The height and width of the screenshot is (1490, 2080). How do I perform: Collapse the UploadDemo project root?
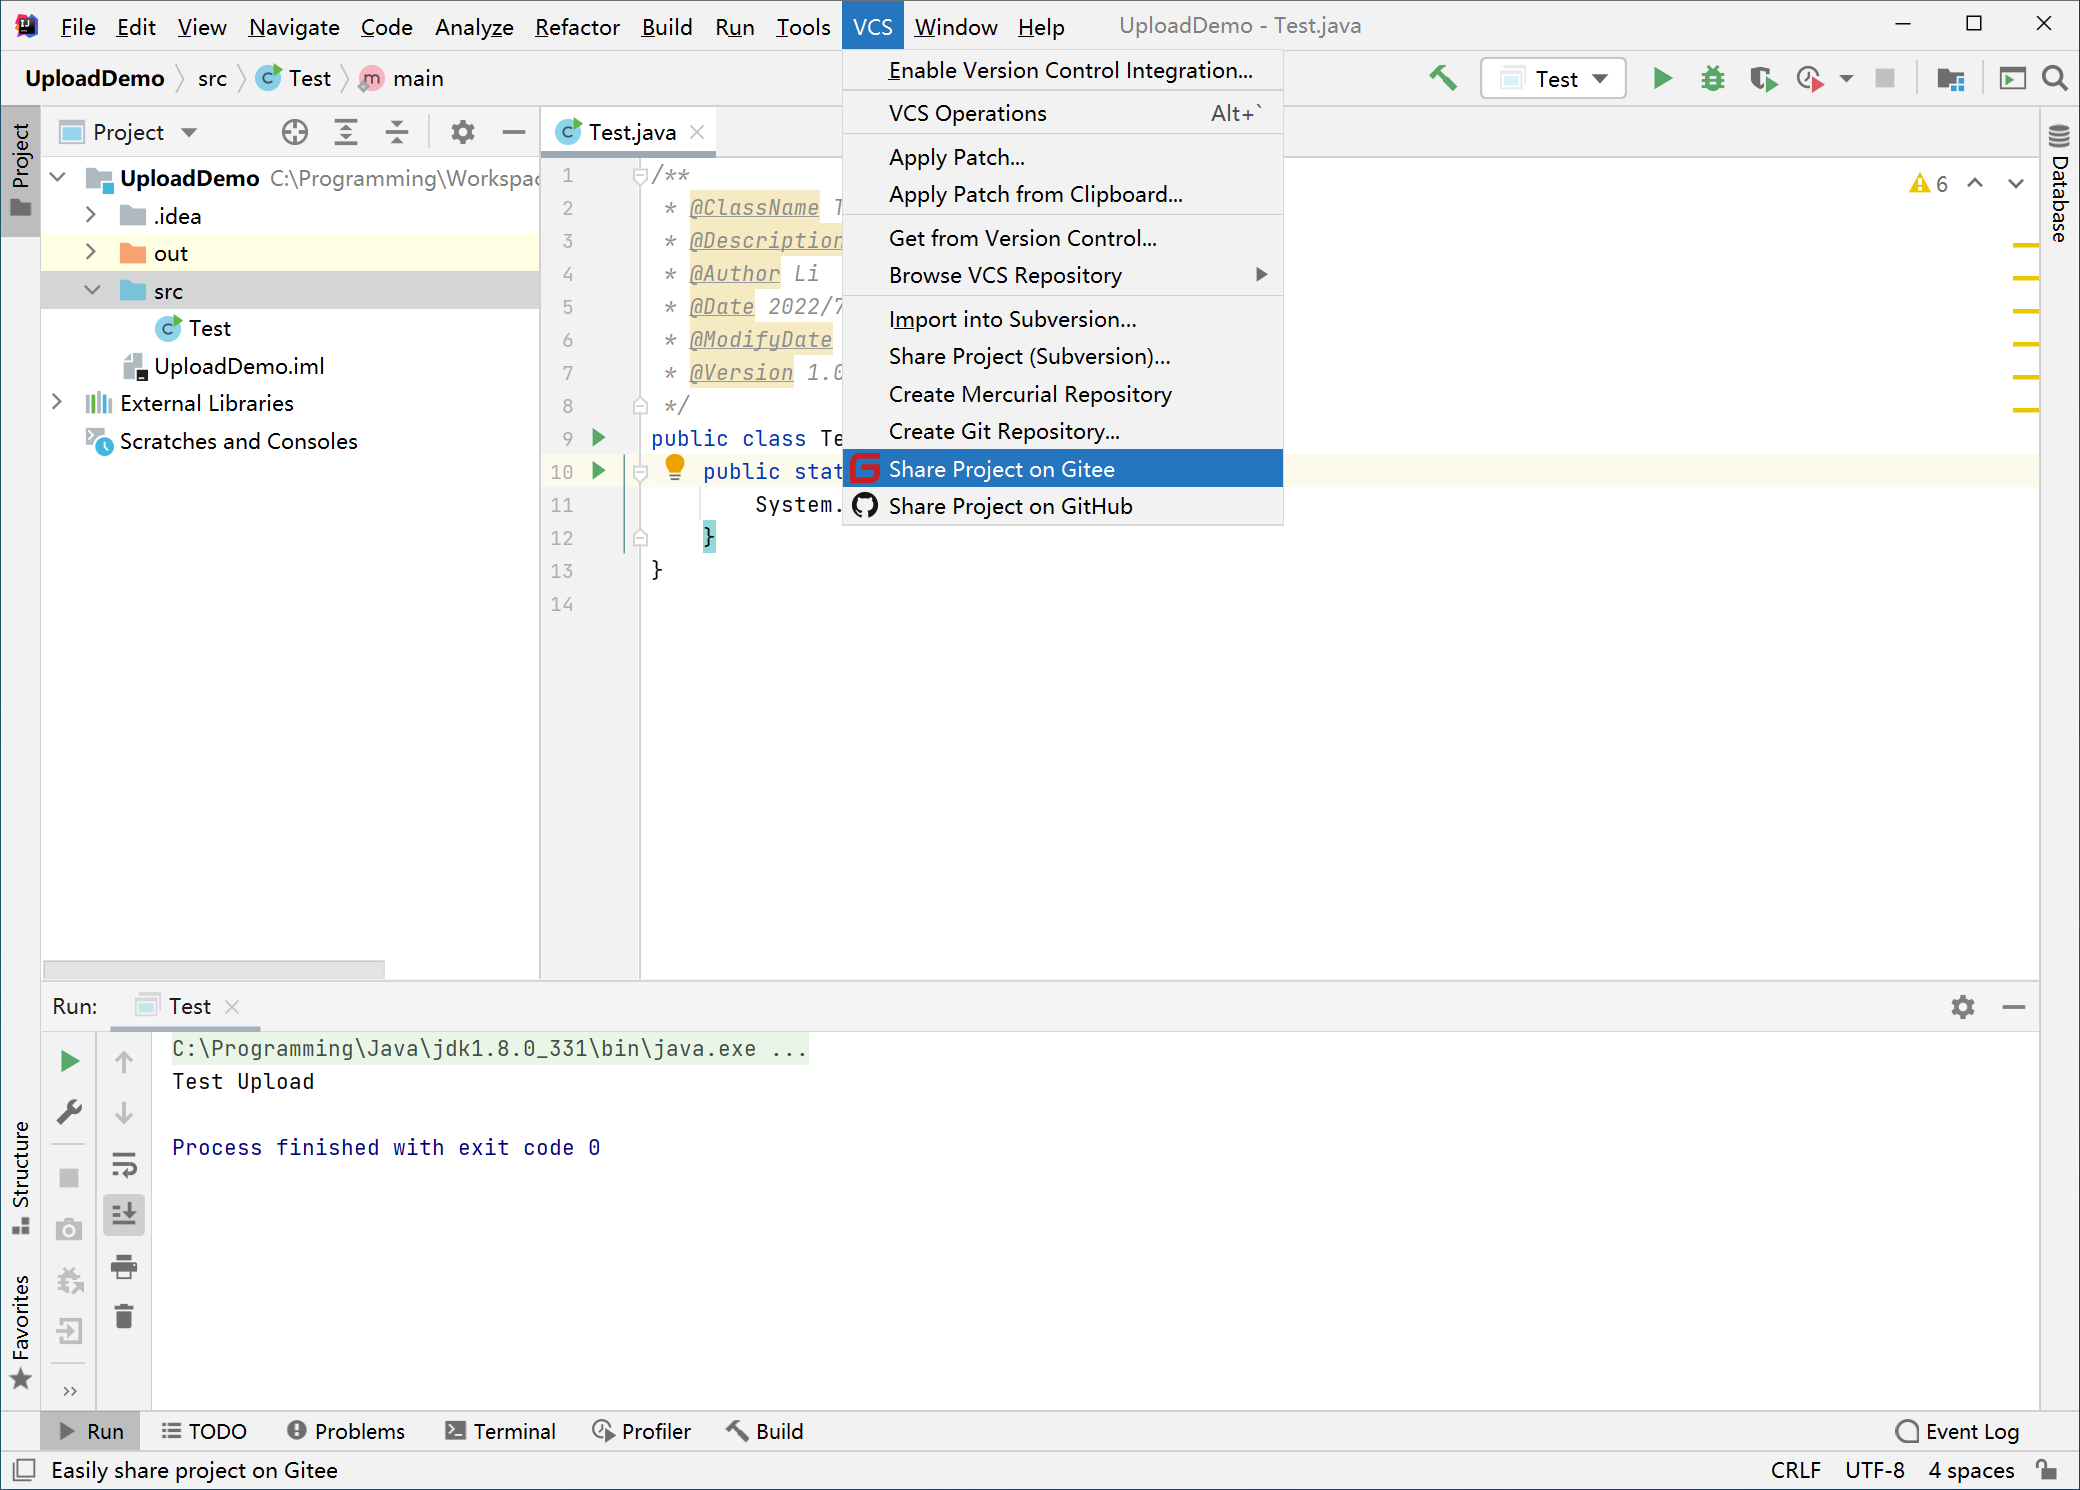[x=58, y=178]
